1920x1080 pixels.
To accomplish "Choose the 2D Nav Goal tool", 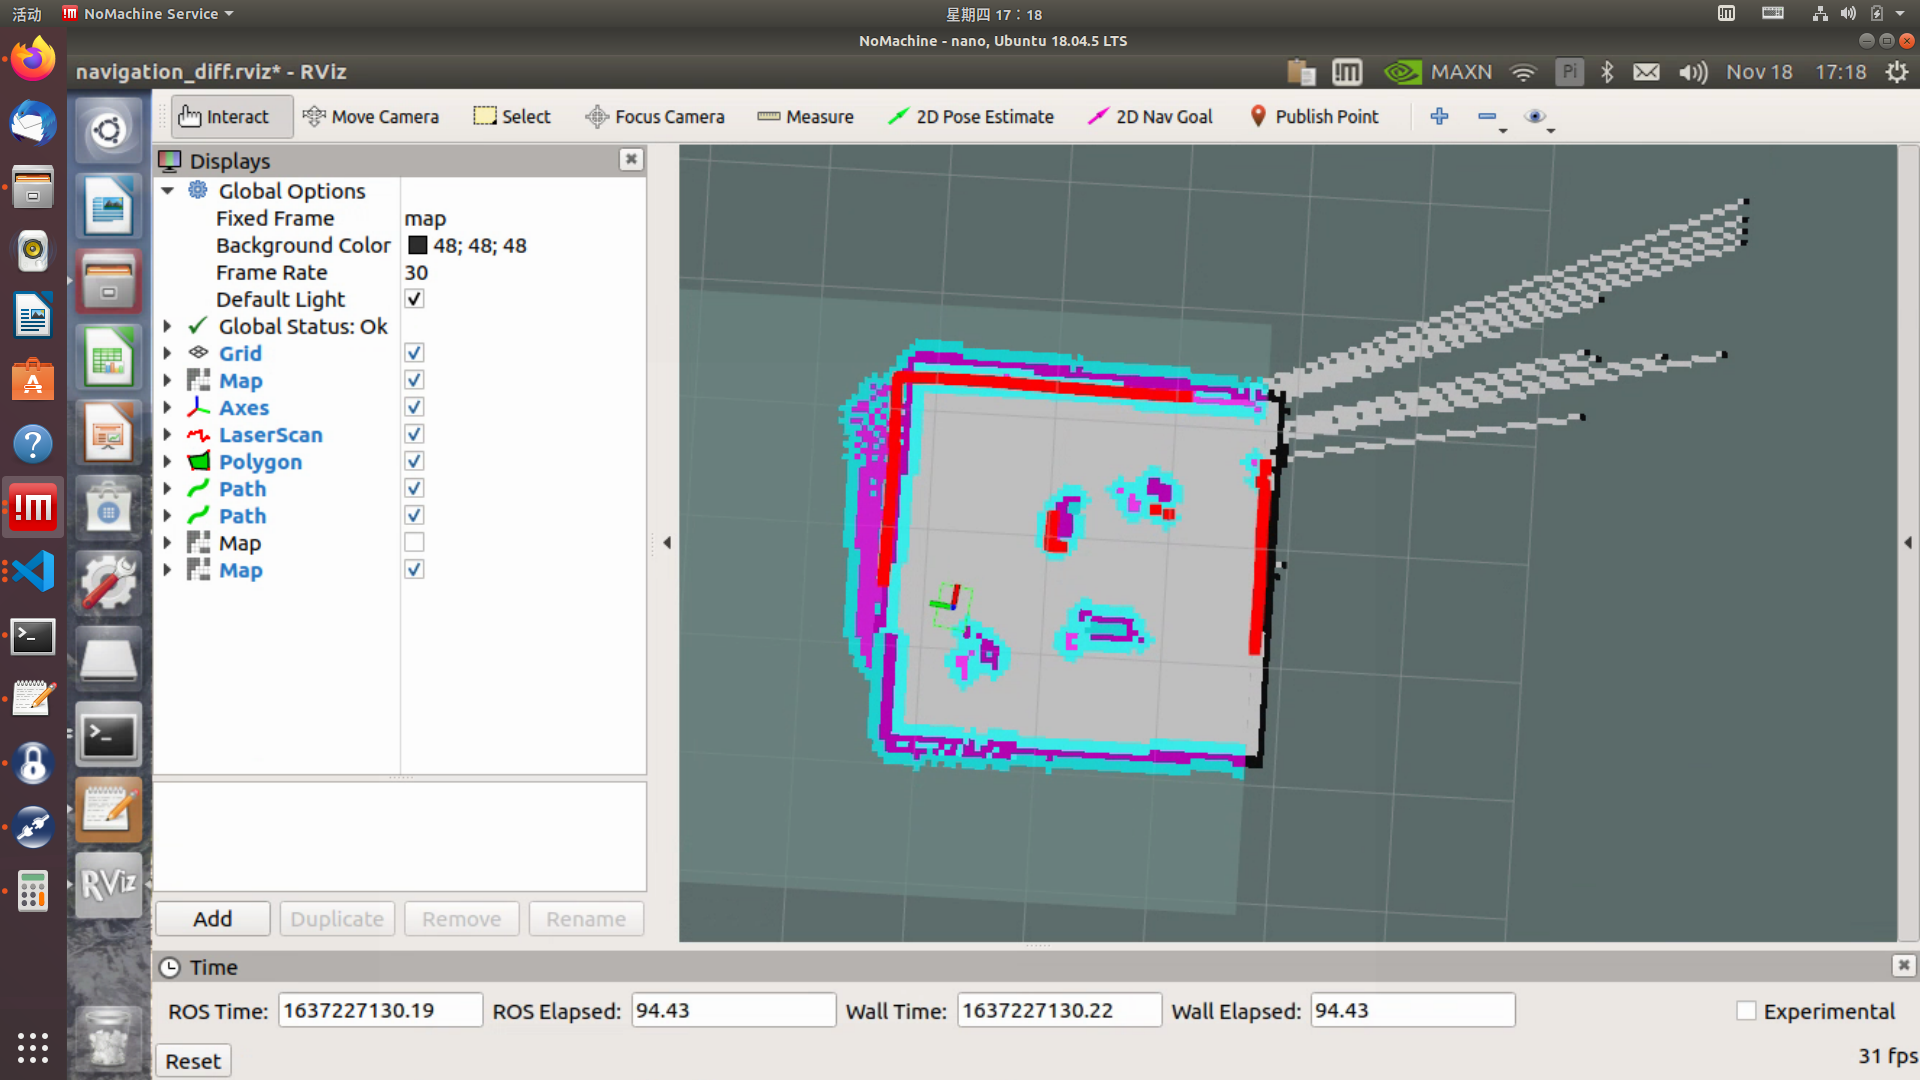I will coord(1150,117).
